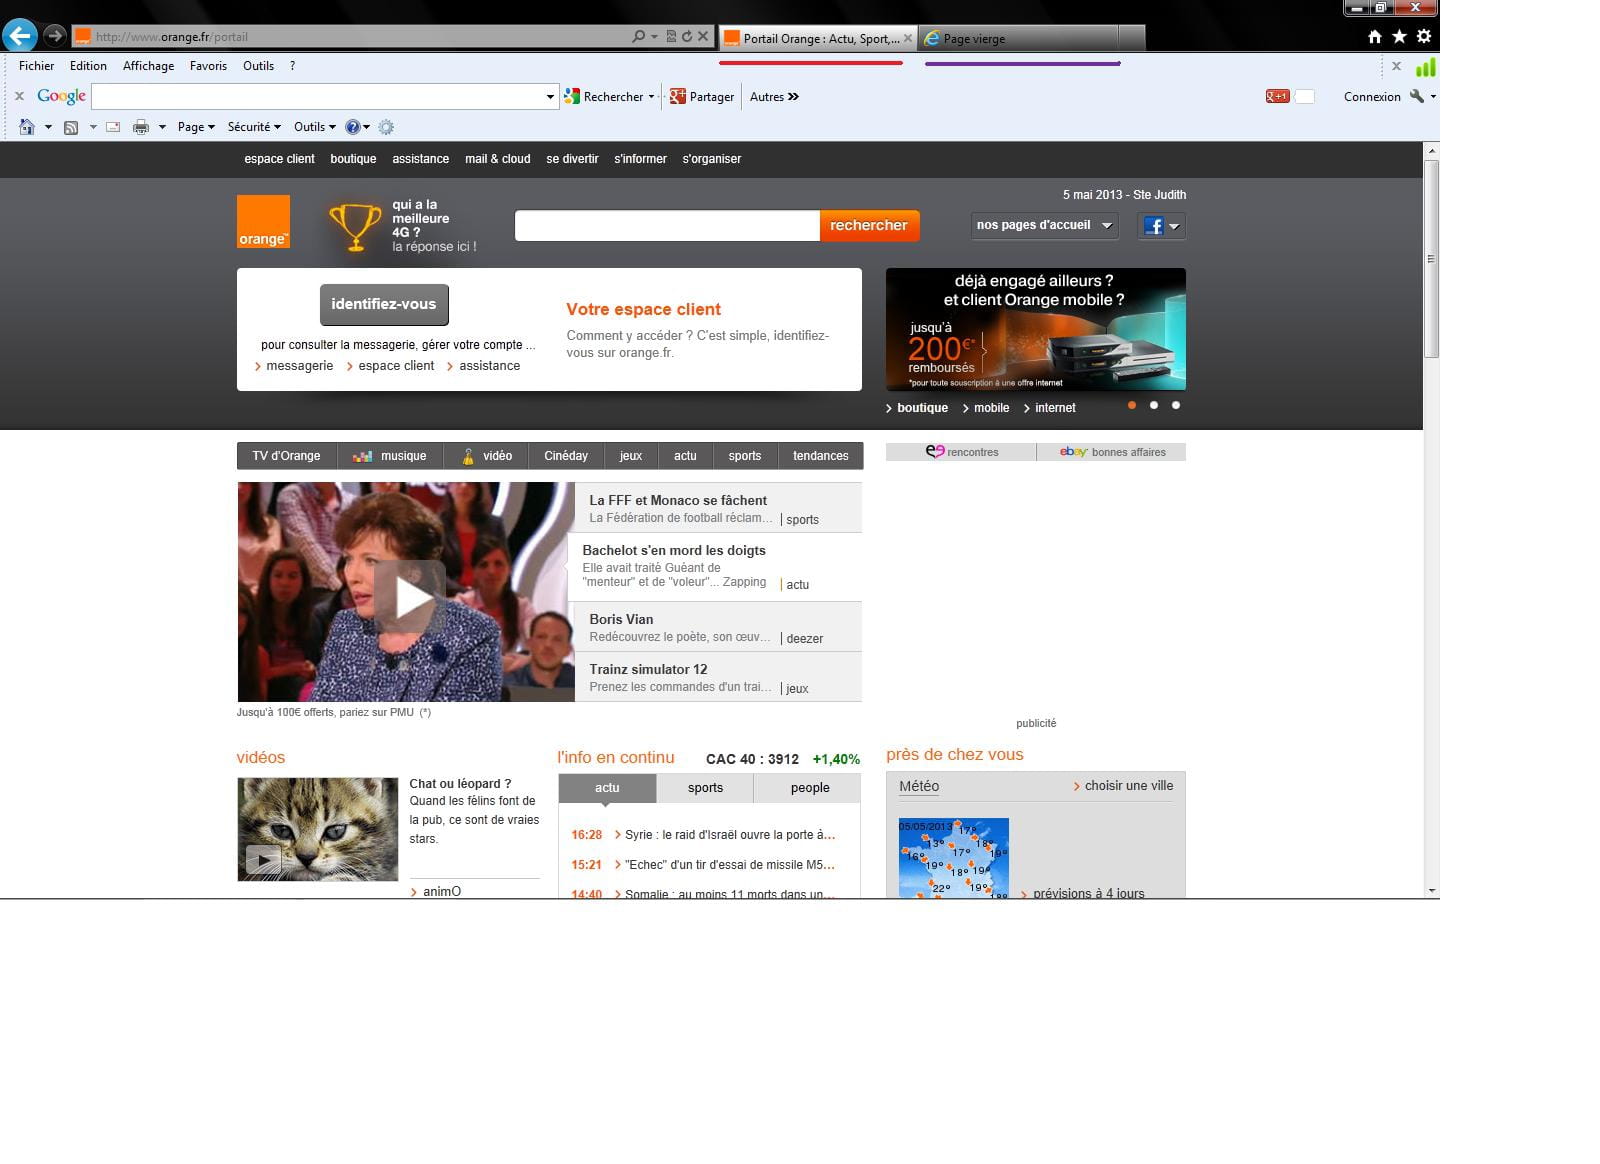
Task: Expand Autres toolbar overflow chevrons
Action: (x=793, y=97)
